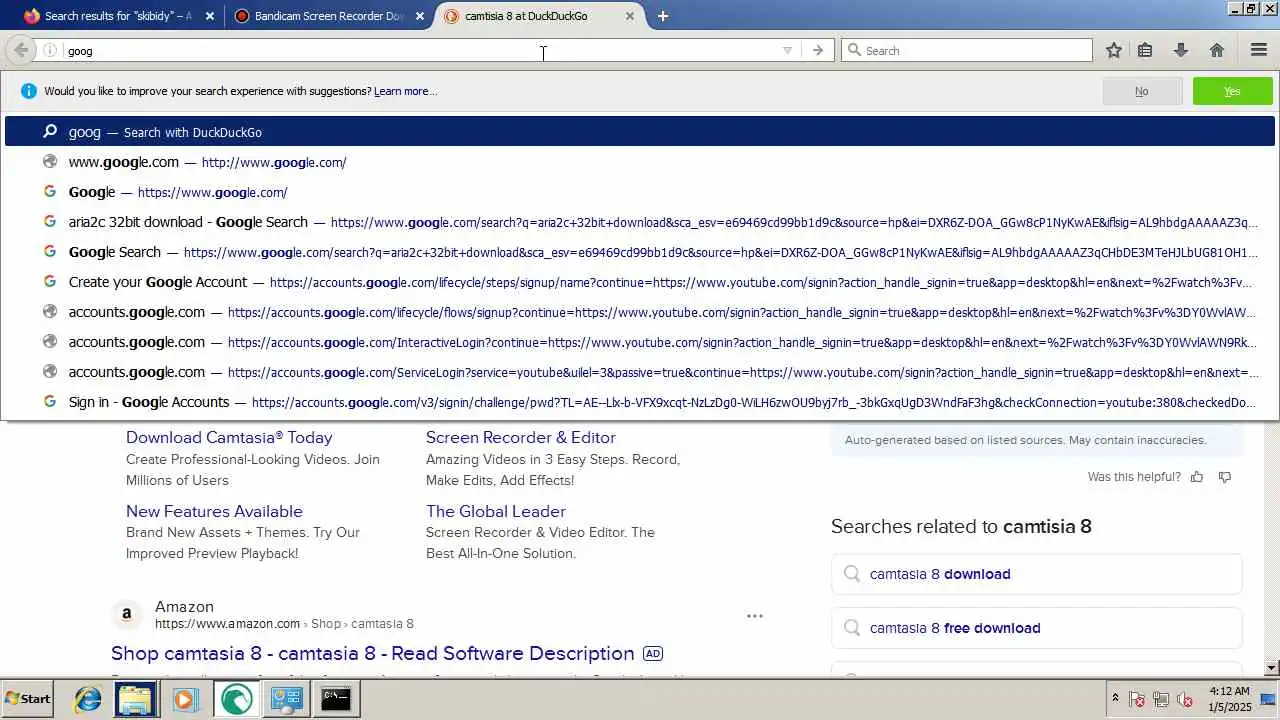Click the address bar text 'goog'

80,51
